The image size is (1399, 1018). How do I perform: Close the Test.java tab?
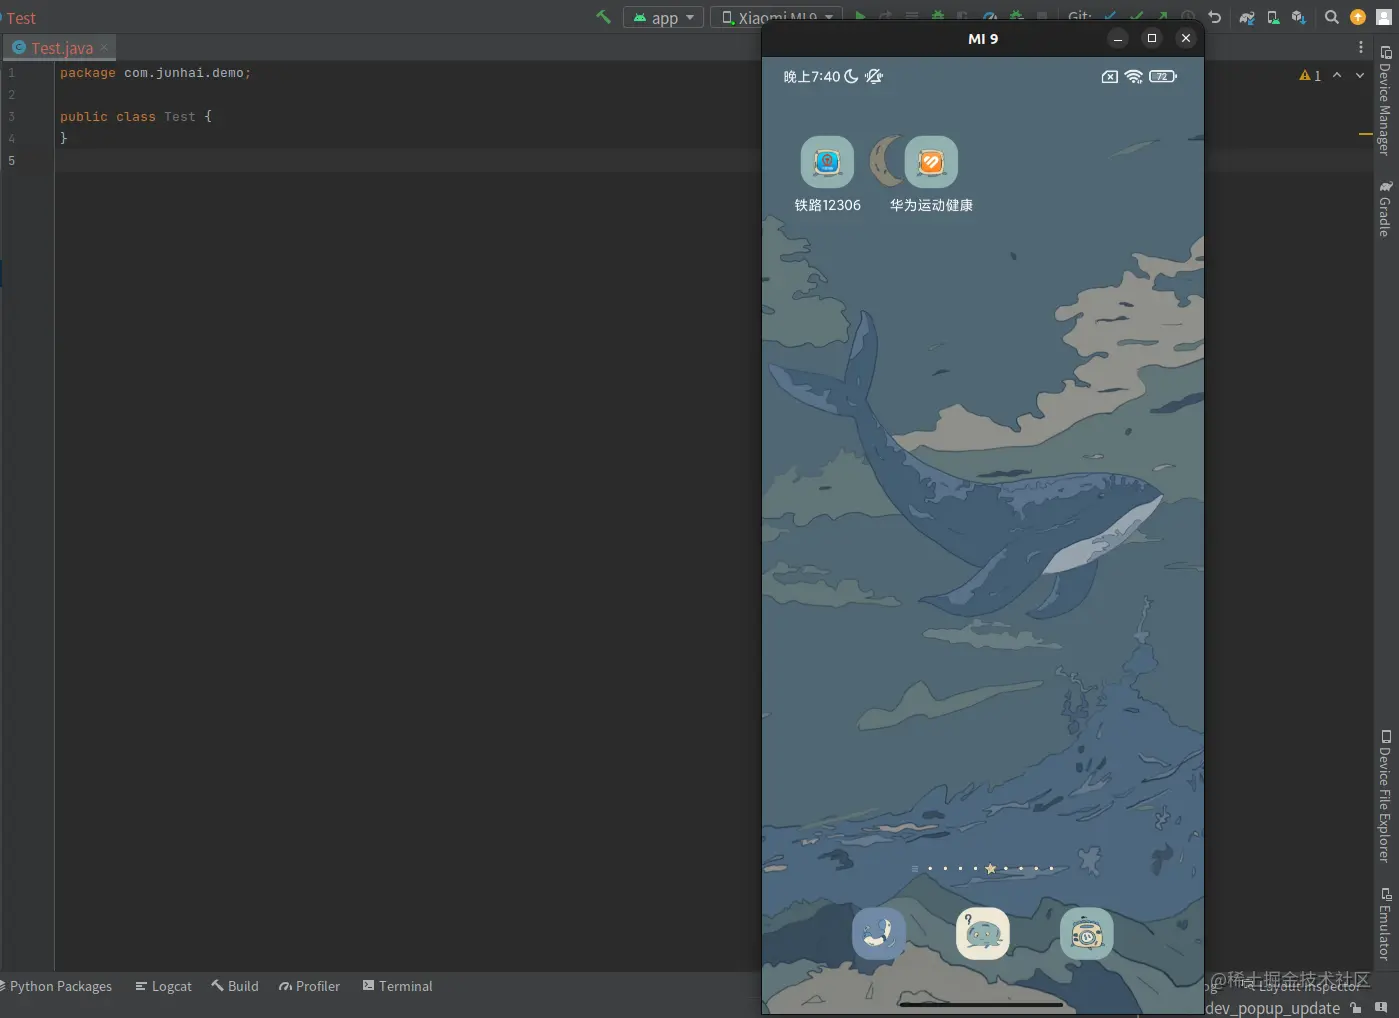[104, 48]
